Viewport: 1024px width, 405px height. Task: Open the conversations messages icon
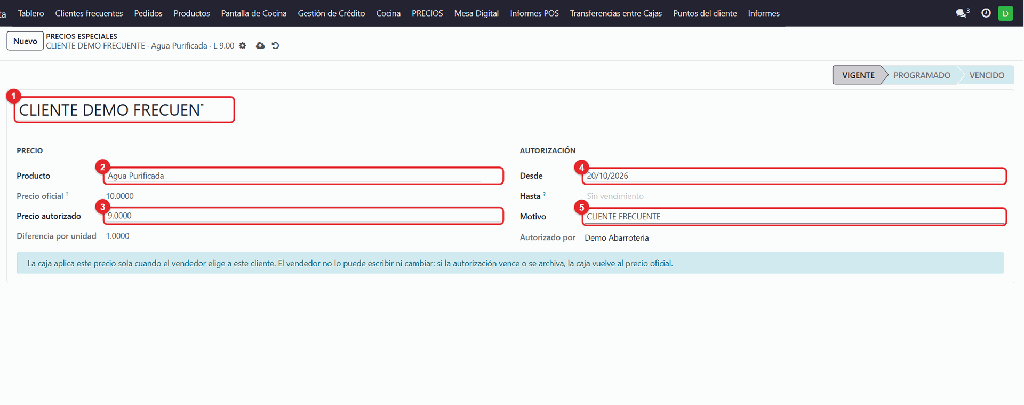[962, 13]
